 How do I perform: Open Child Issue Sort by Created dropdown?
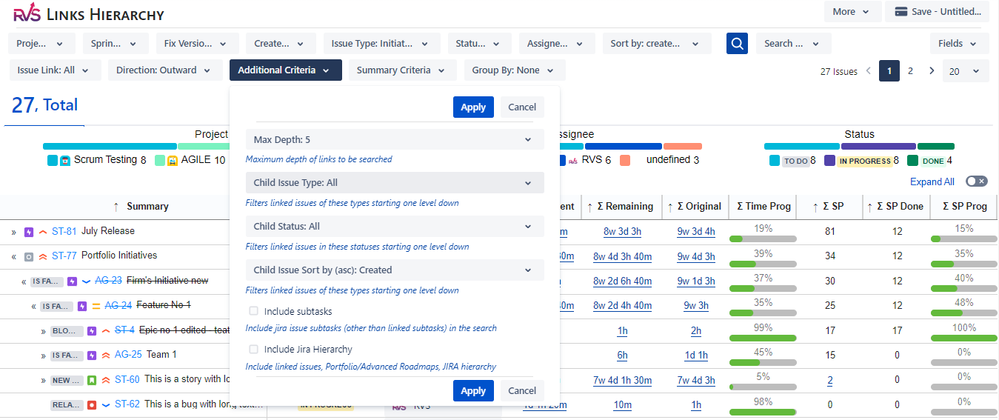pos(395,270)
